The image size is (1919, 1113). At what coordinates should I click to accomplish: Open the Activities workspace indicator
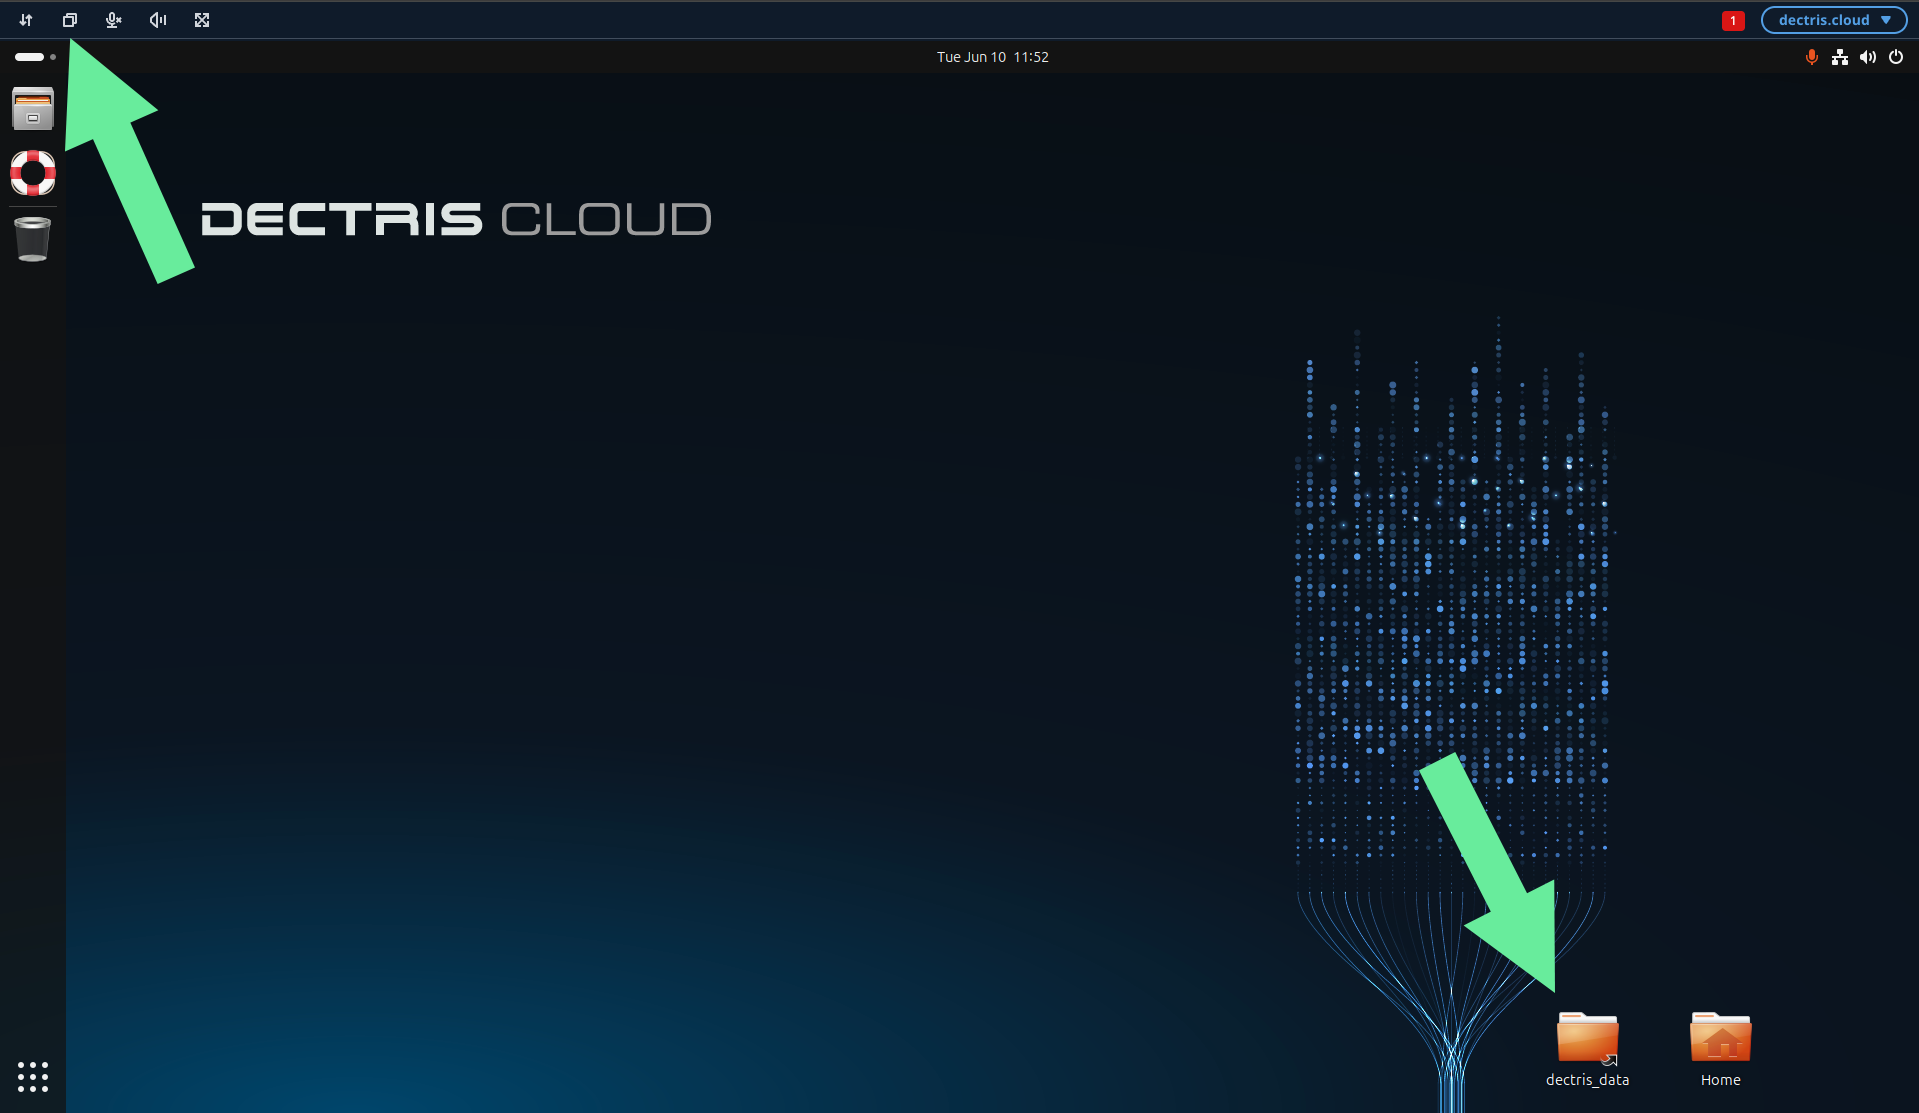coord(35,57)
